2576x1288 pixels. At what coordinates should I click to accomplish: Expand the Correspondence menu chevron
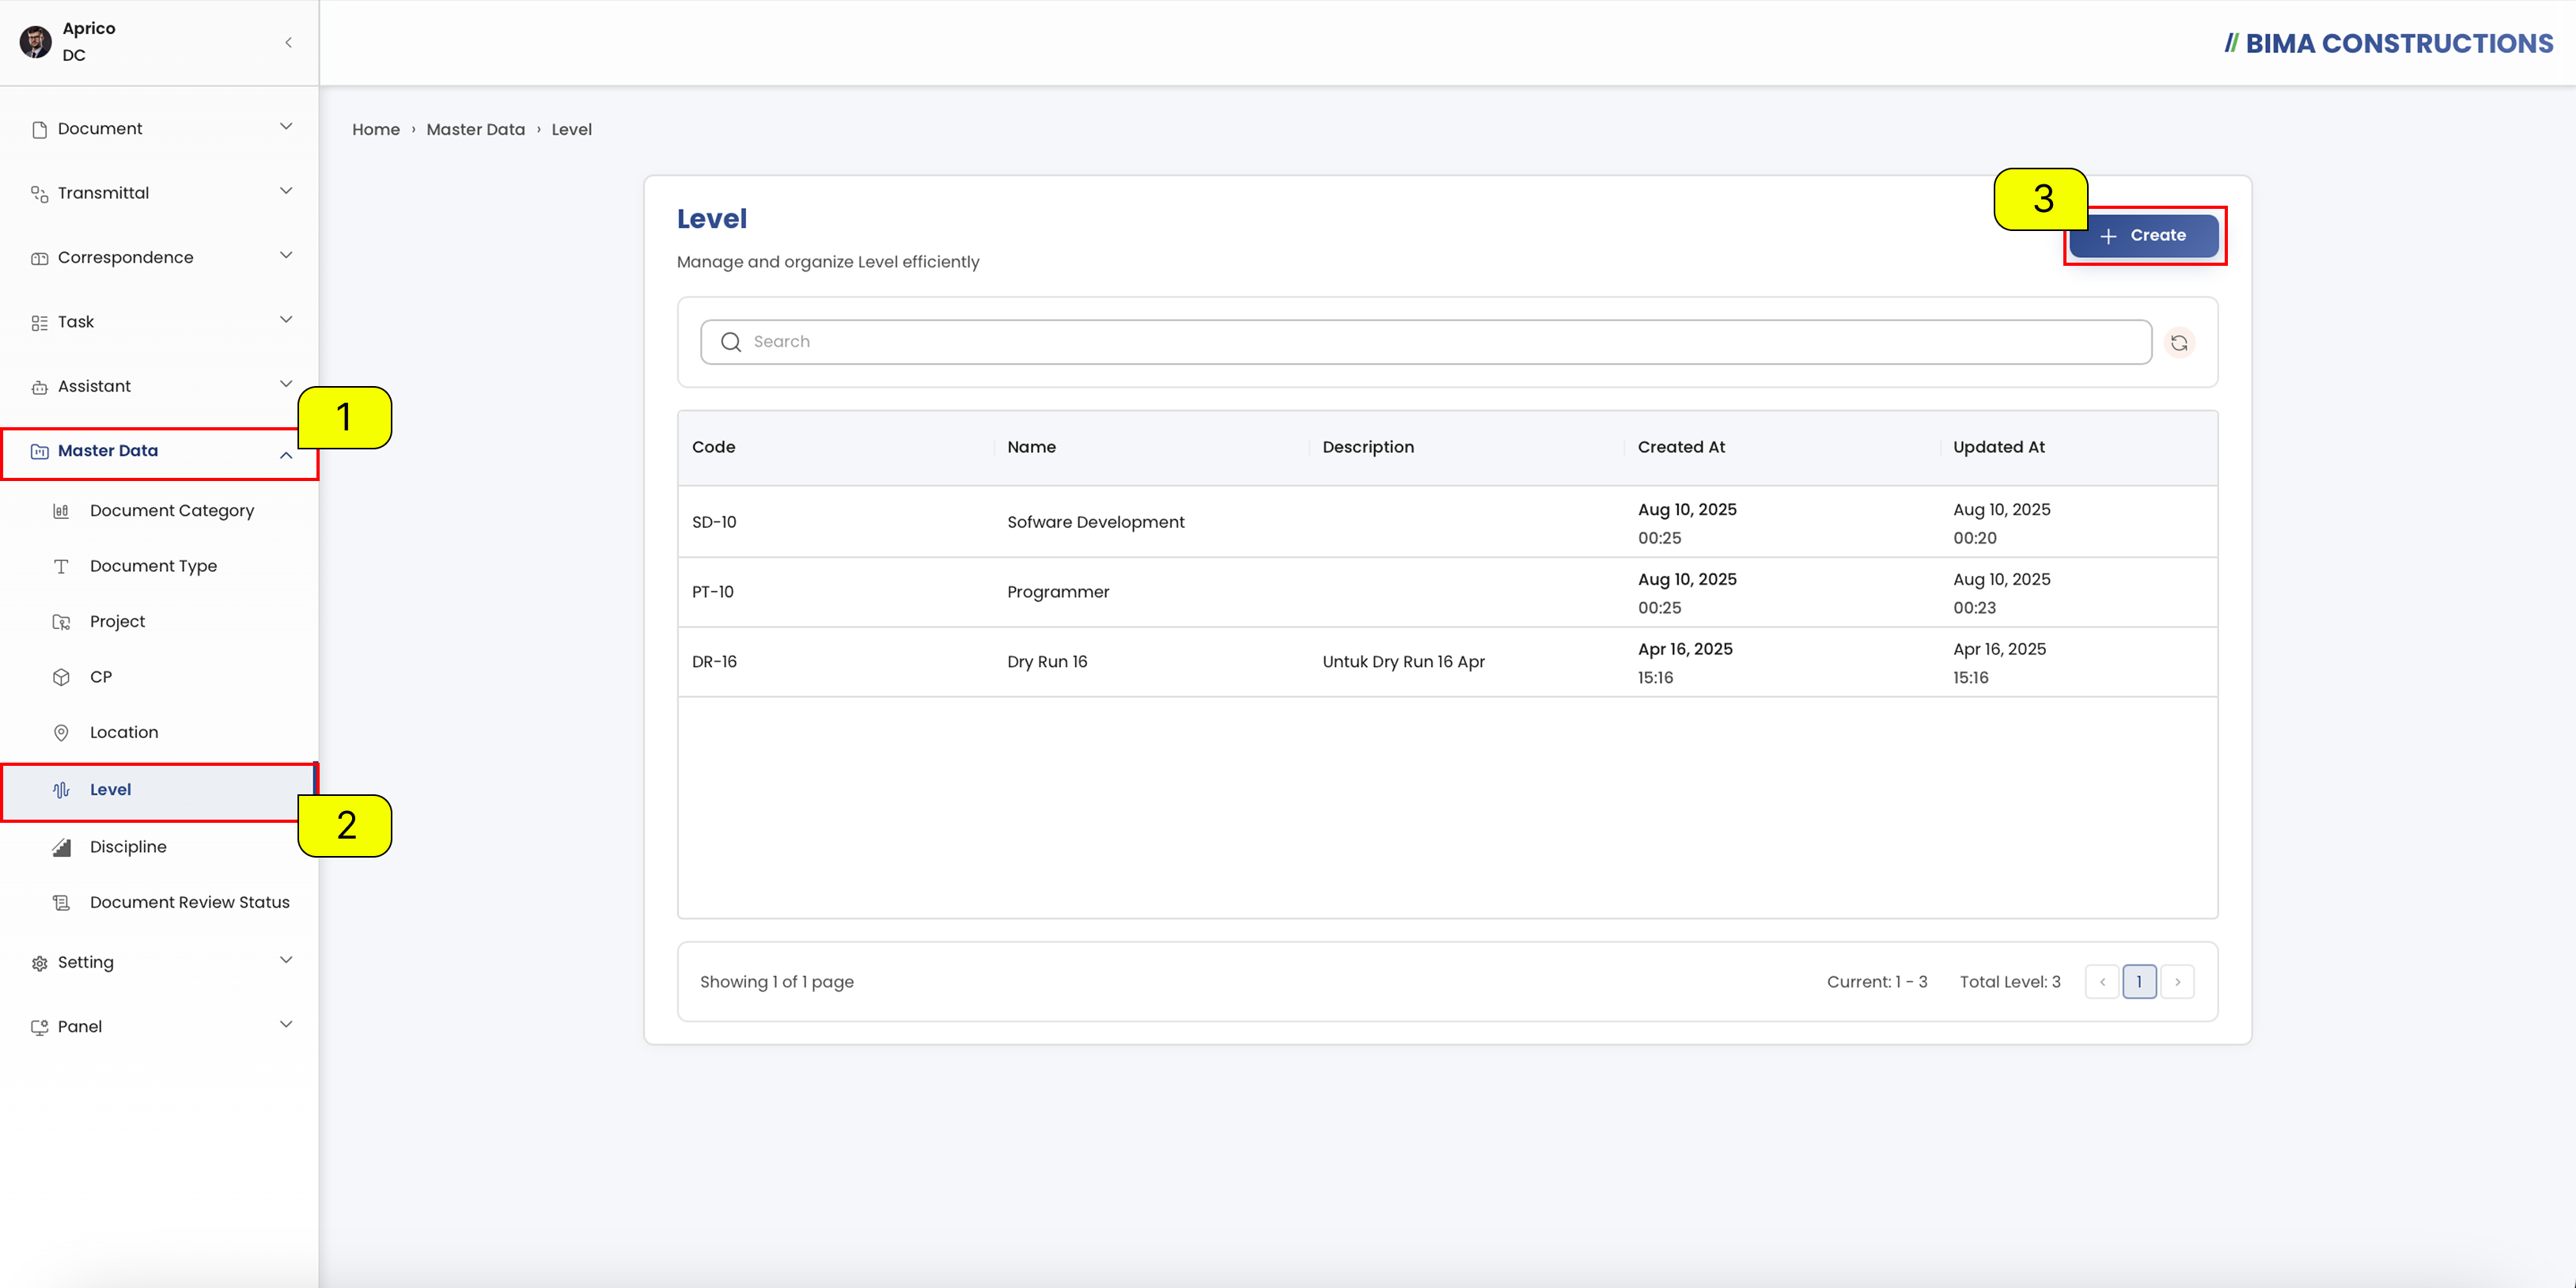pos(286,256)
